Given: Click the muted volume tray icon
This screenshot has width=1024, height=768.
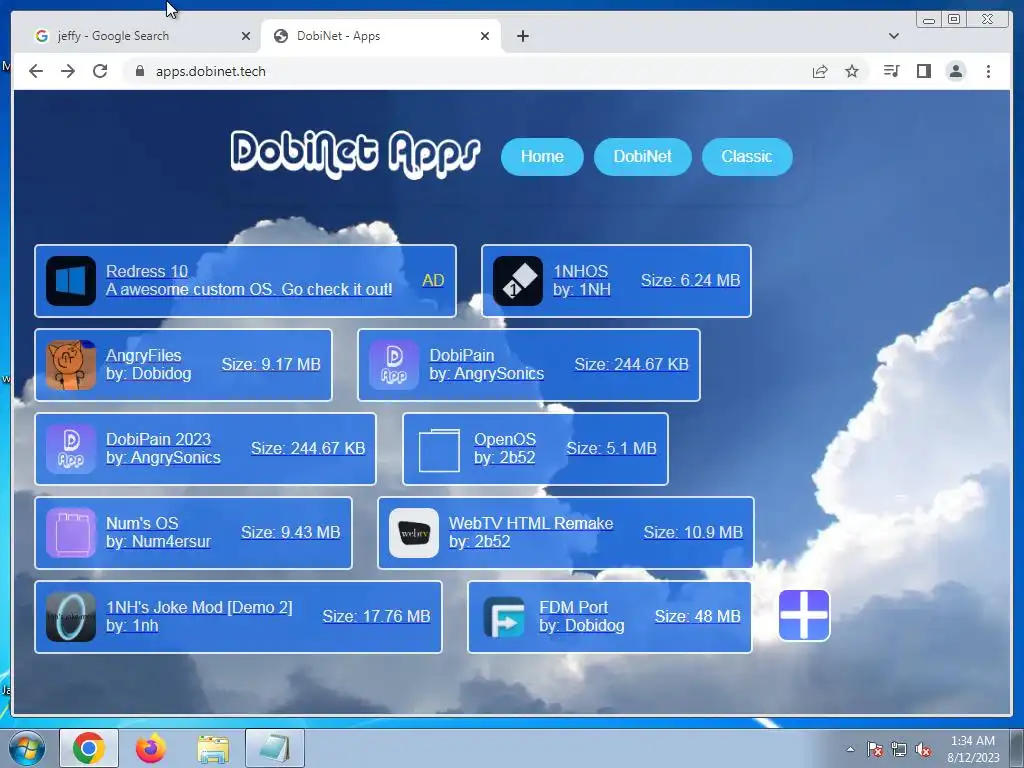Looking at the screenshot, I should coord(923,749).
